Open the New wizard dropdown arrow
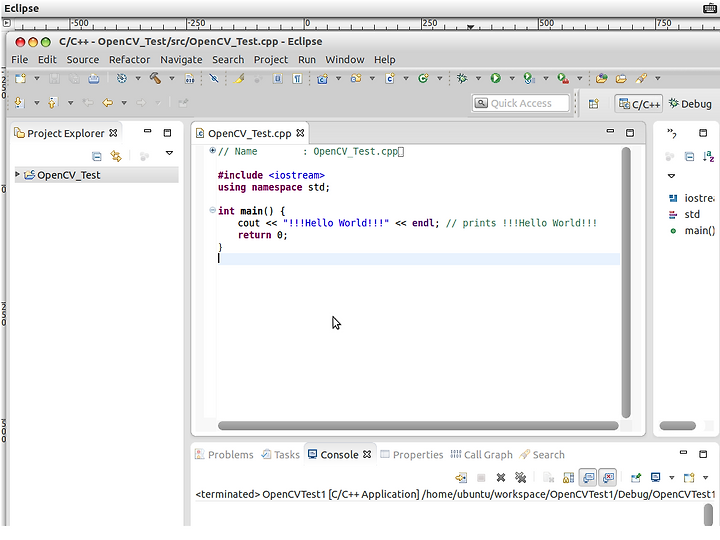Screen dimensions: 720x540 click(x=37, y=79)
